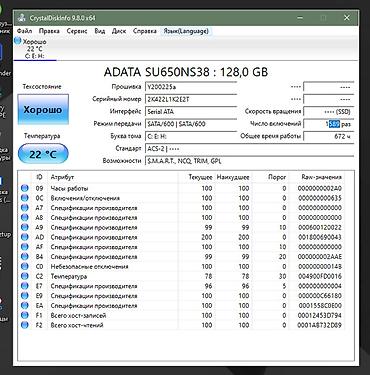Viewport: 370px width, 375px height.
Task: Select the Включения/отключения attribute row
Action: click(182, 198)
